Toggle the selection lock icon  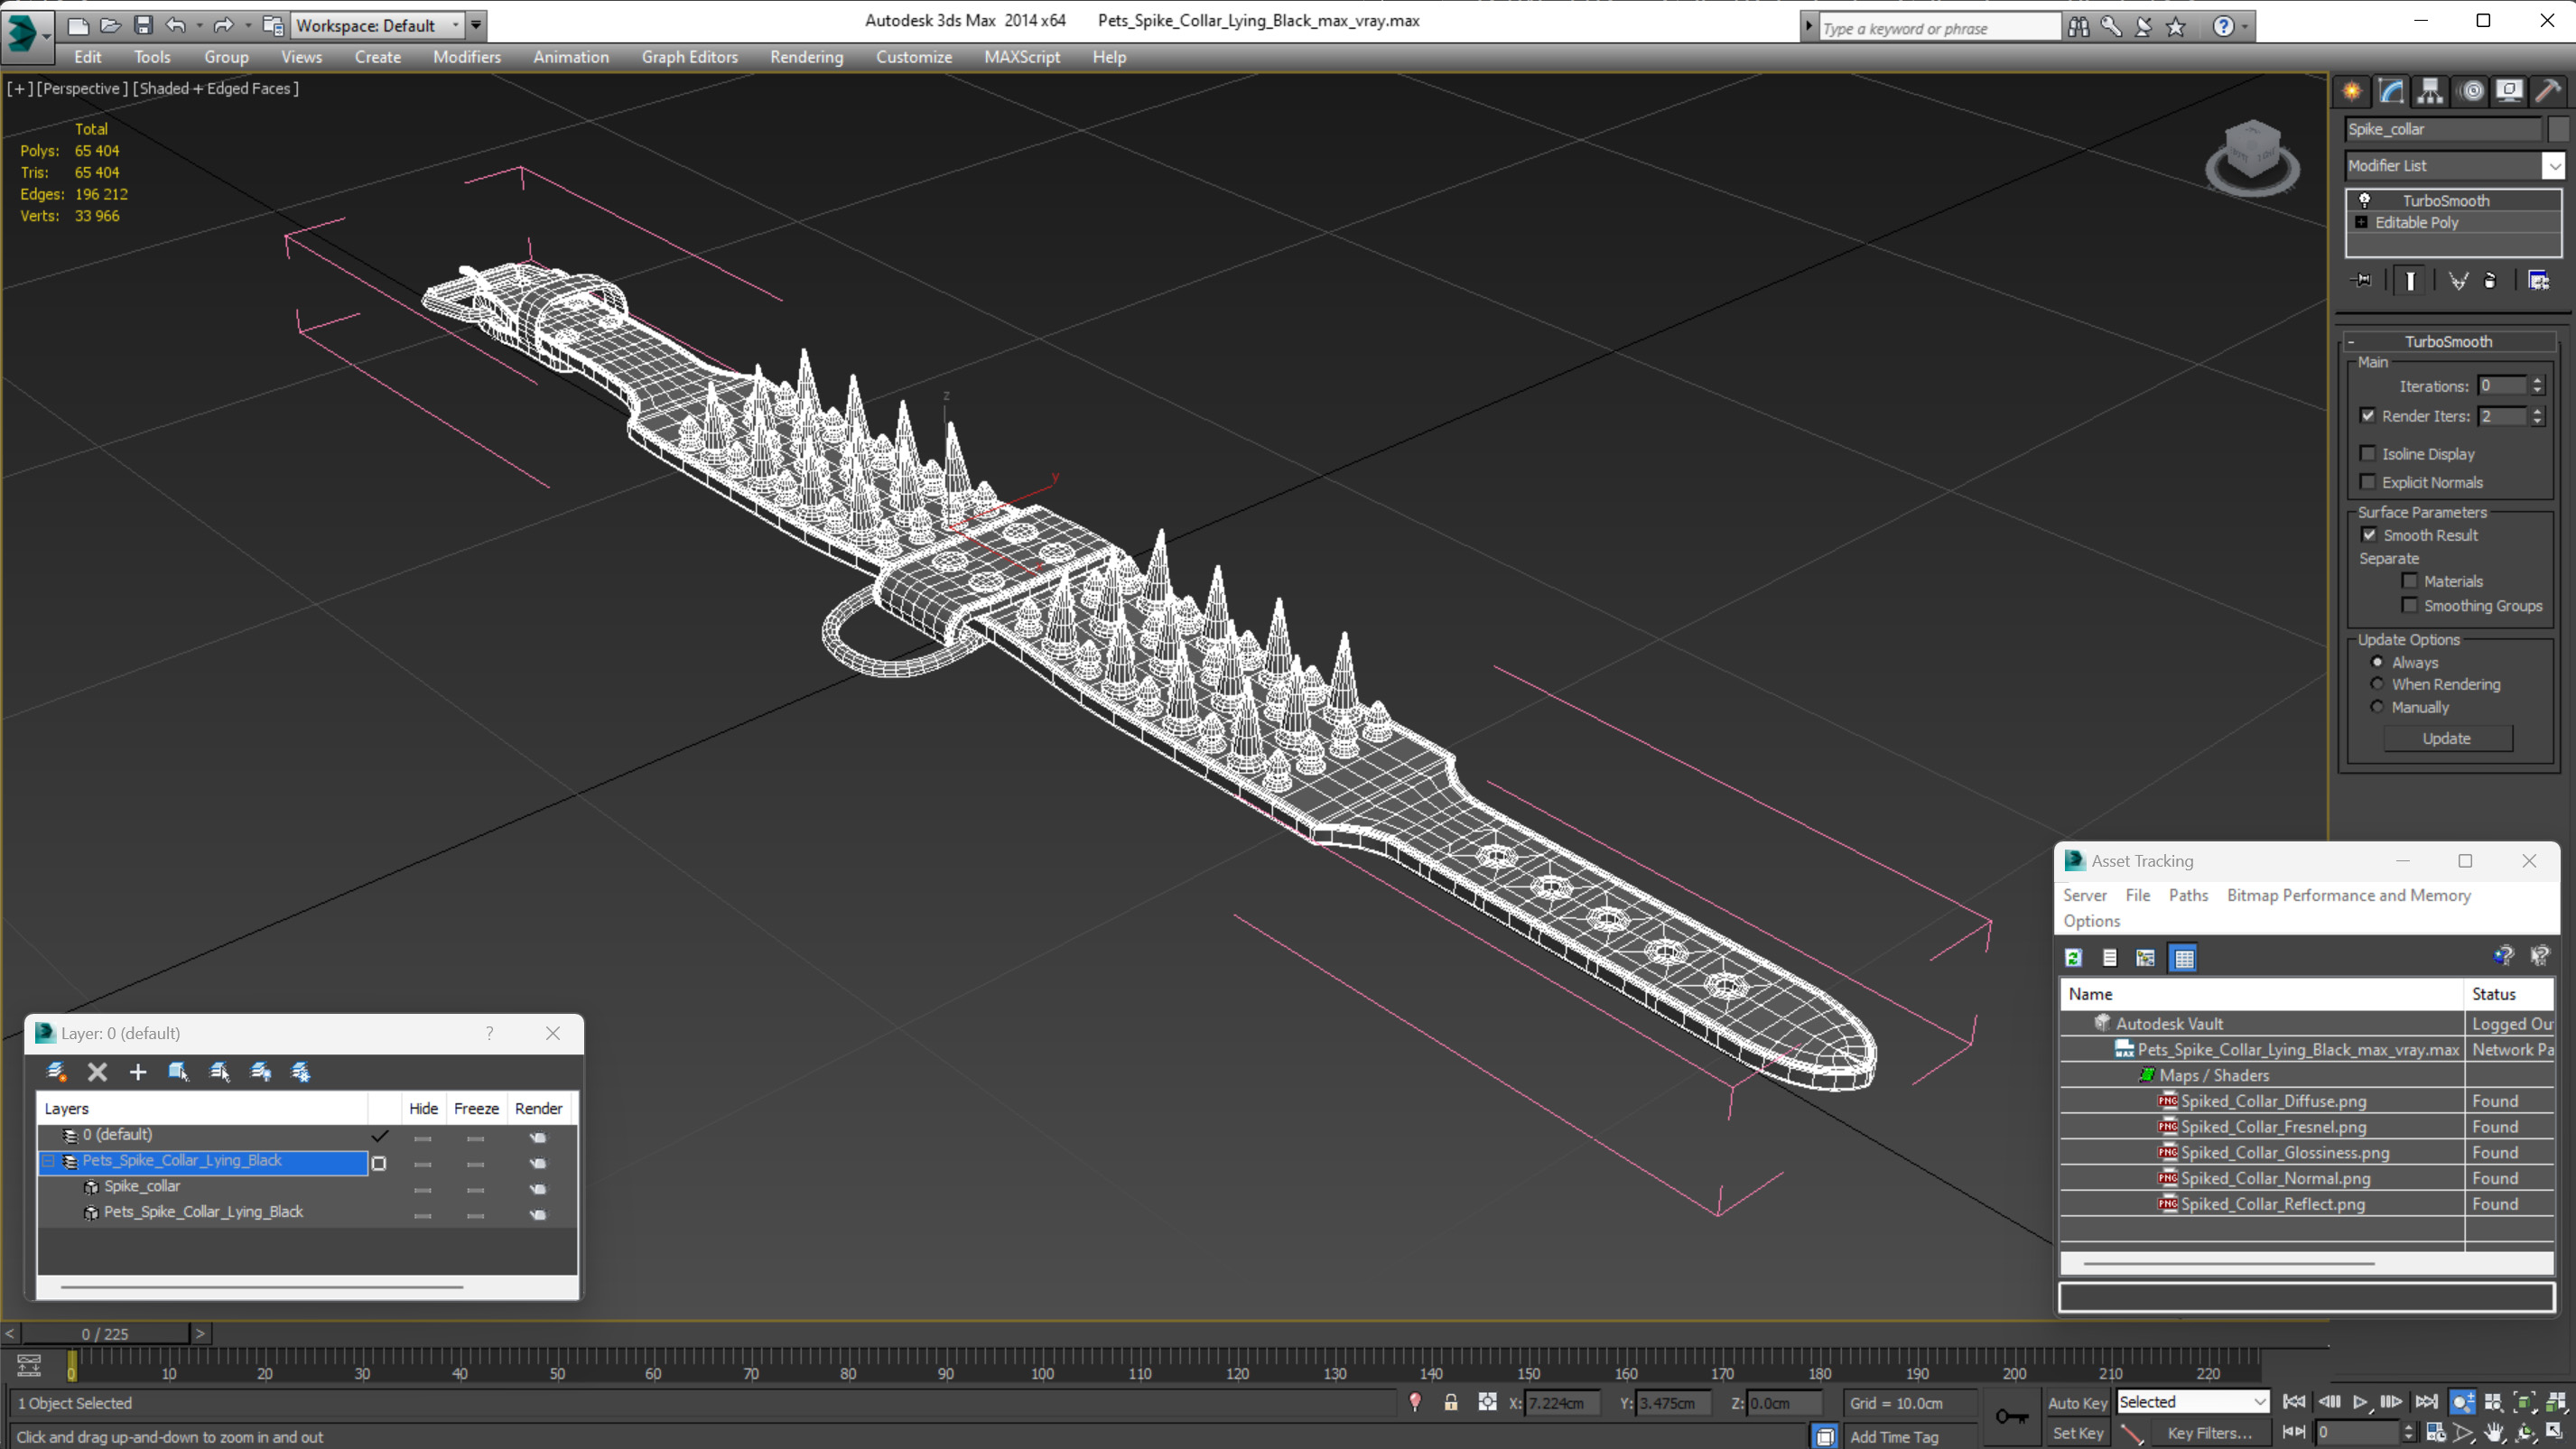pos(1450,1403)
